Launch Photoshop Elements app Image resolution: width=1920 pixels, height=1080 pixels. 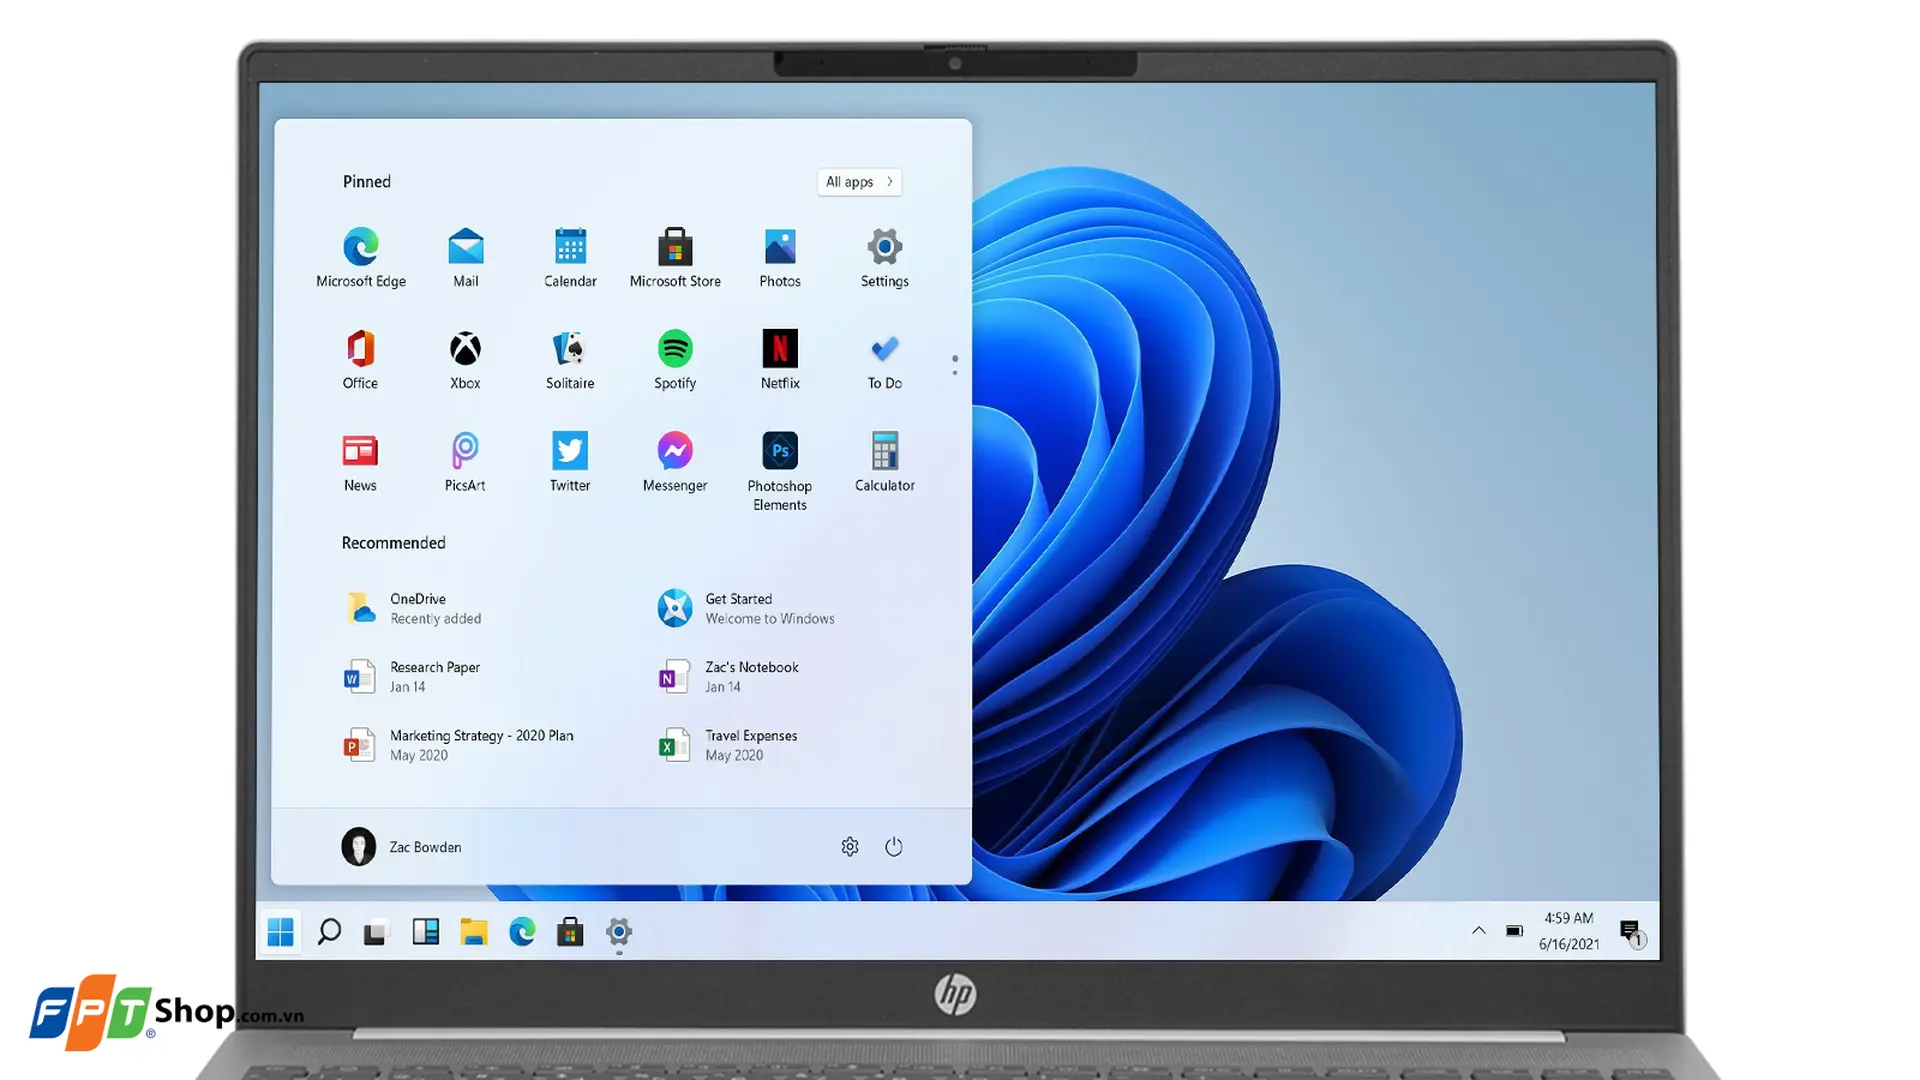(780, 452)
